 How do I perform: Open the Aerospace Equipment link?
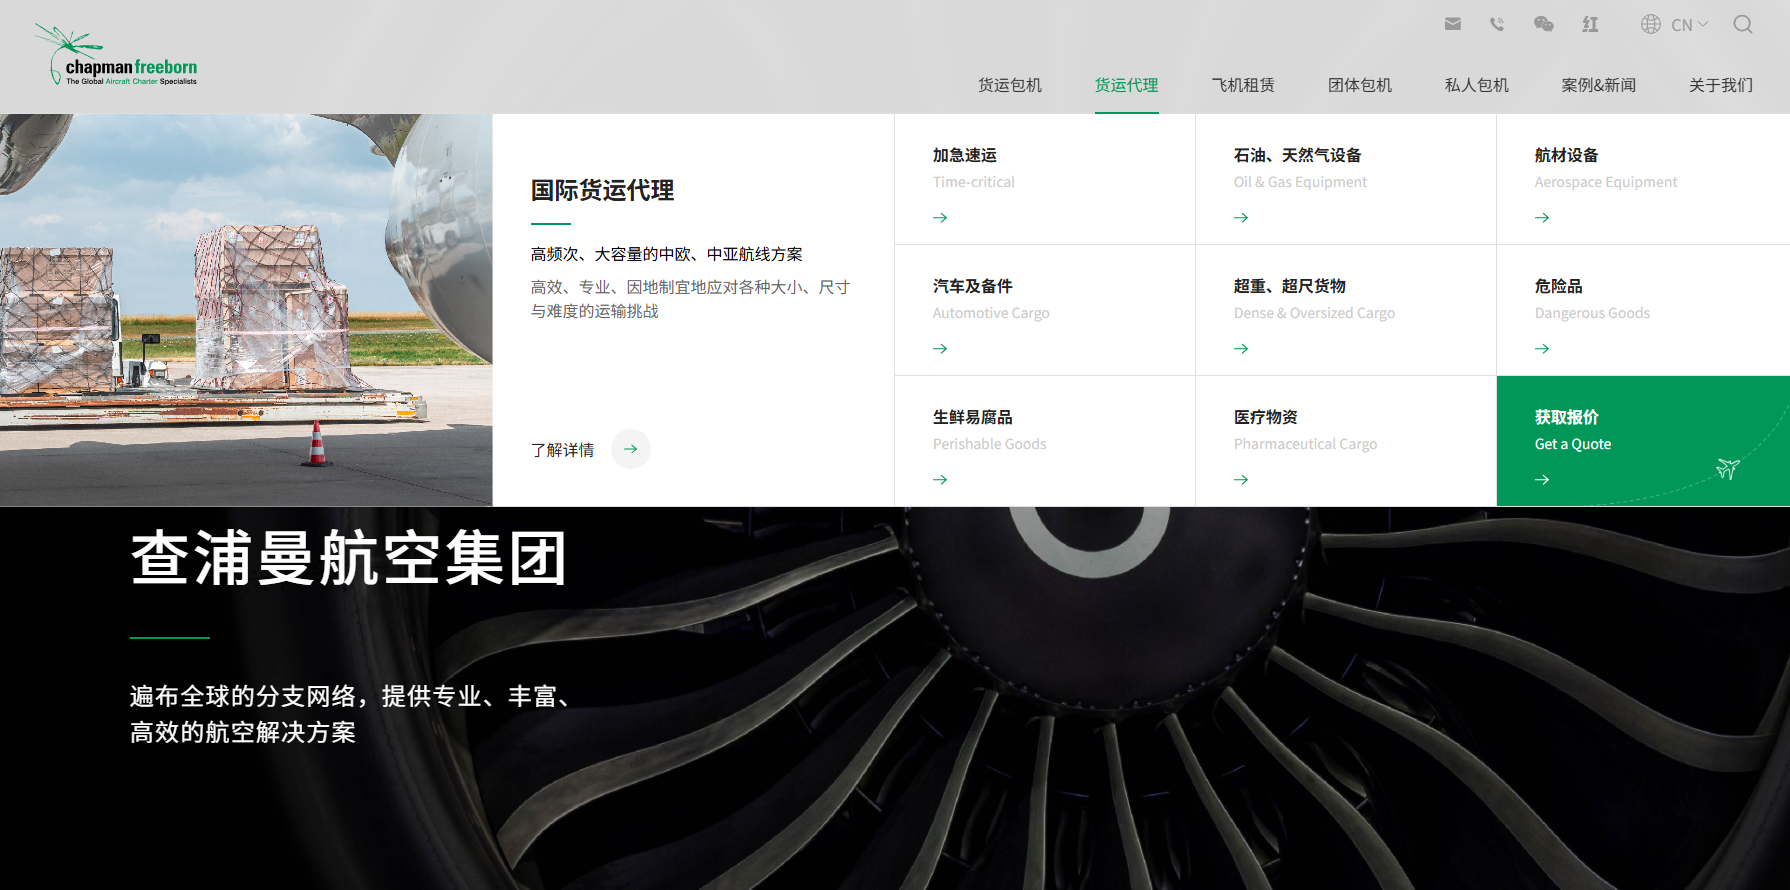[x=1605, y=182]
